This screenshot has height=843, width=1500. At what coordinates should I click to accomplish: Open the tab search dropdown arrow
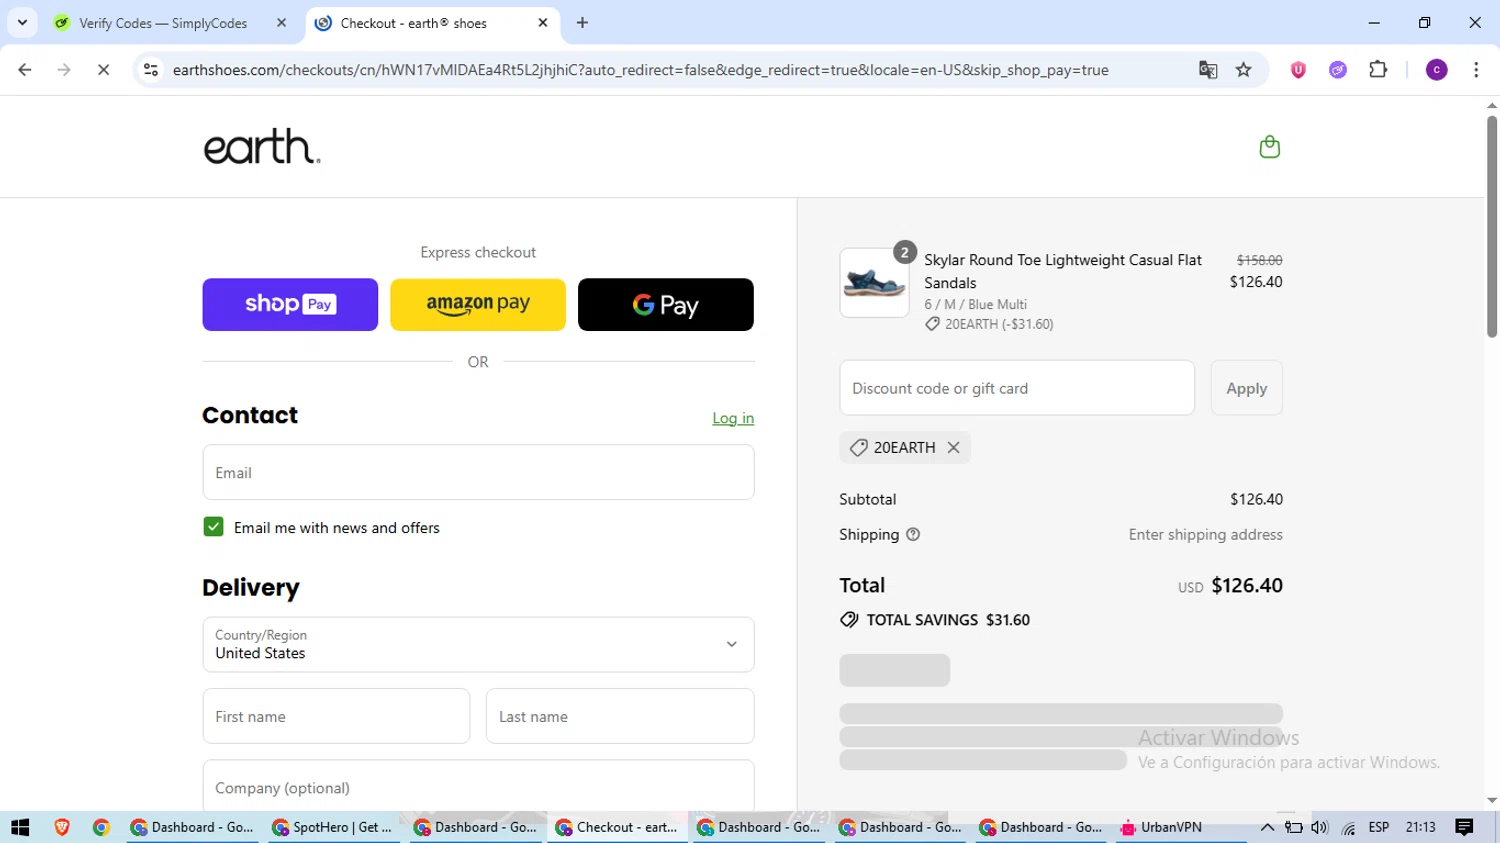[x=22, y=23]
